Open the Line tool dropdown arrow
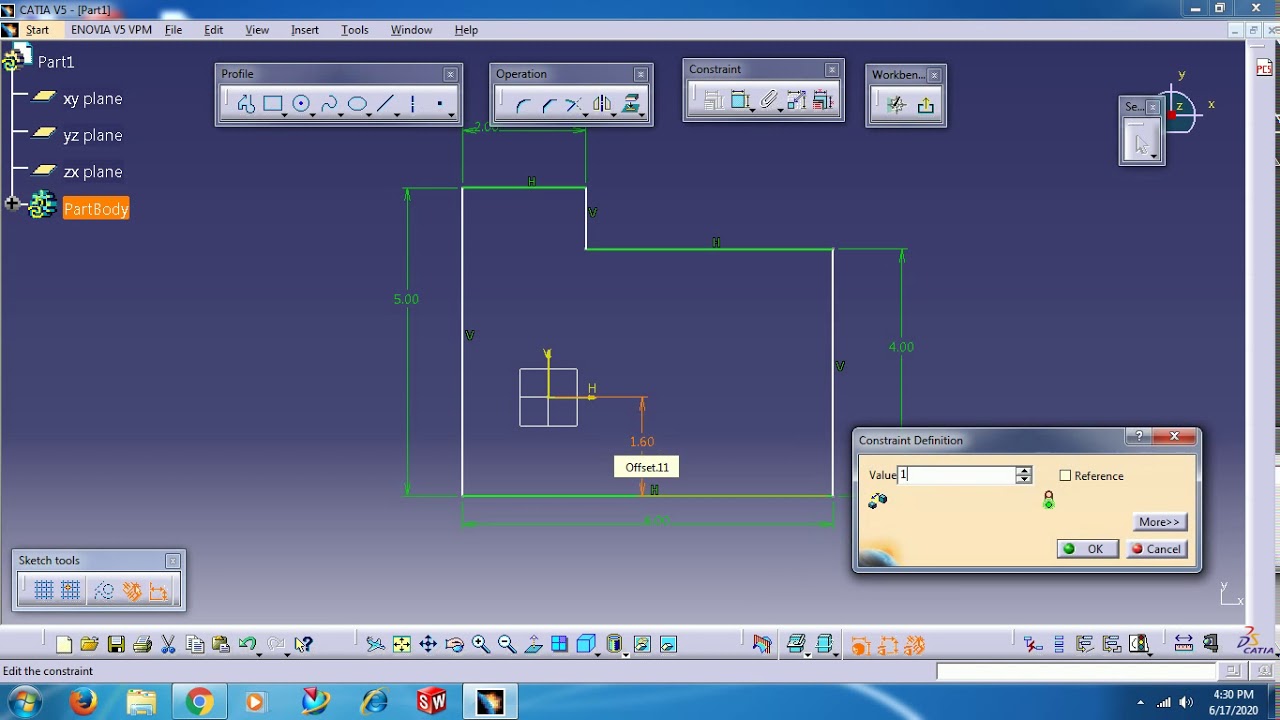 tap(397, 115)
